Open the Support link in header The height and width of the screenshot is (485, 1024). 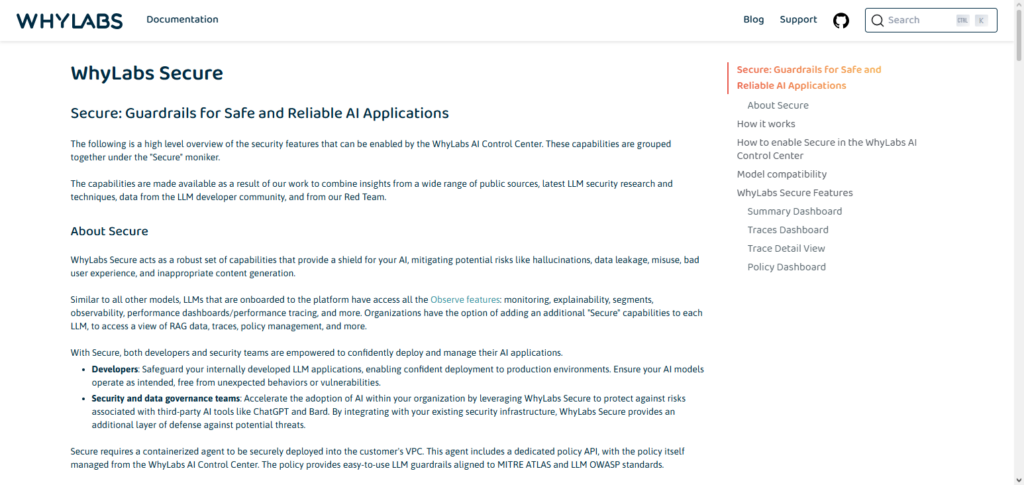[798, 20]
